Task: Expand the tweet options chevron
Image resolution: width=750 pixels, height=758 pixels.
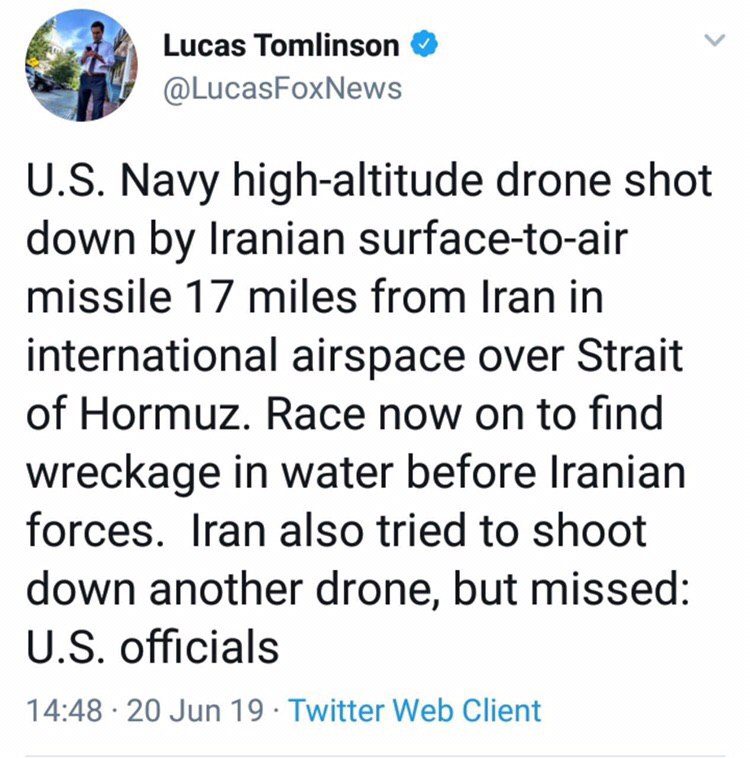Action: point(714,41)
